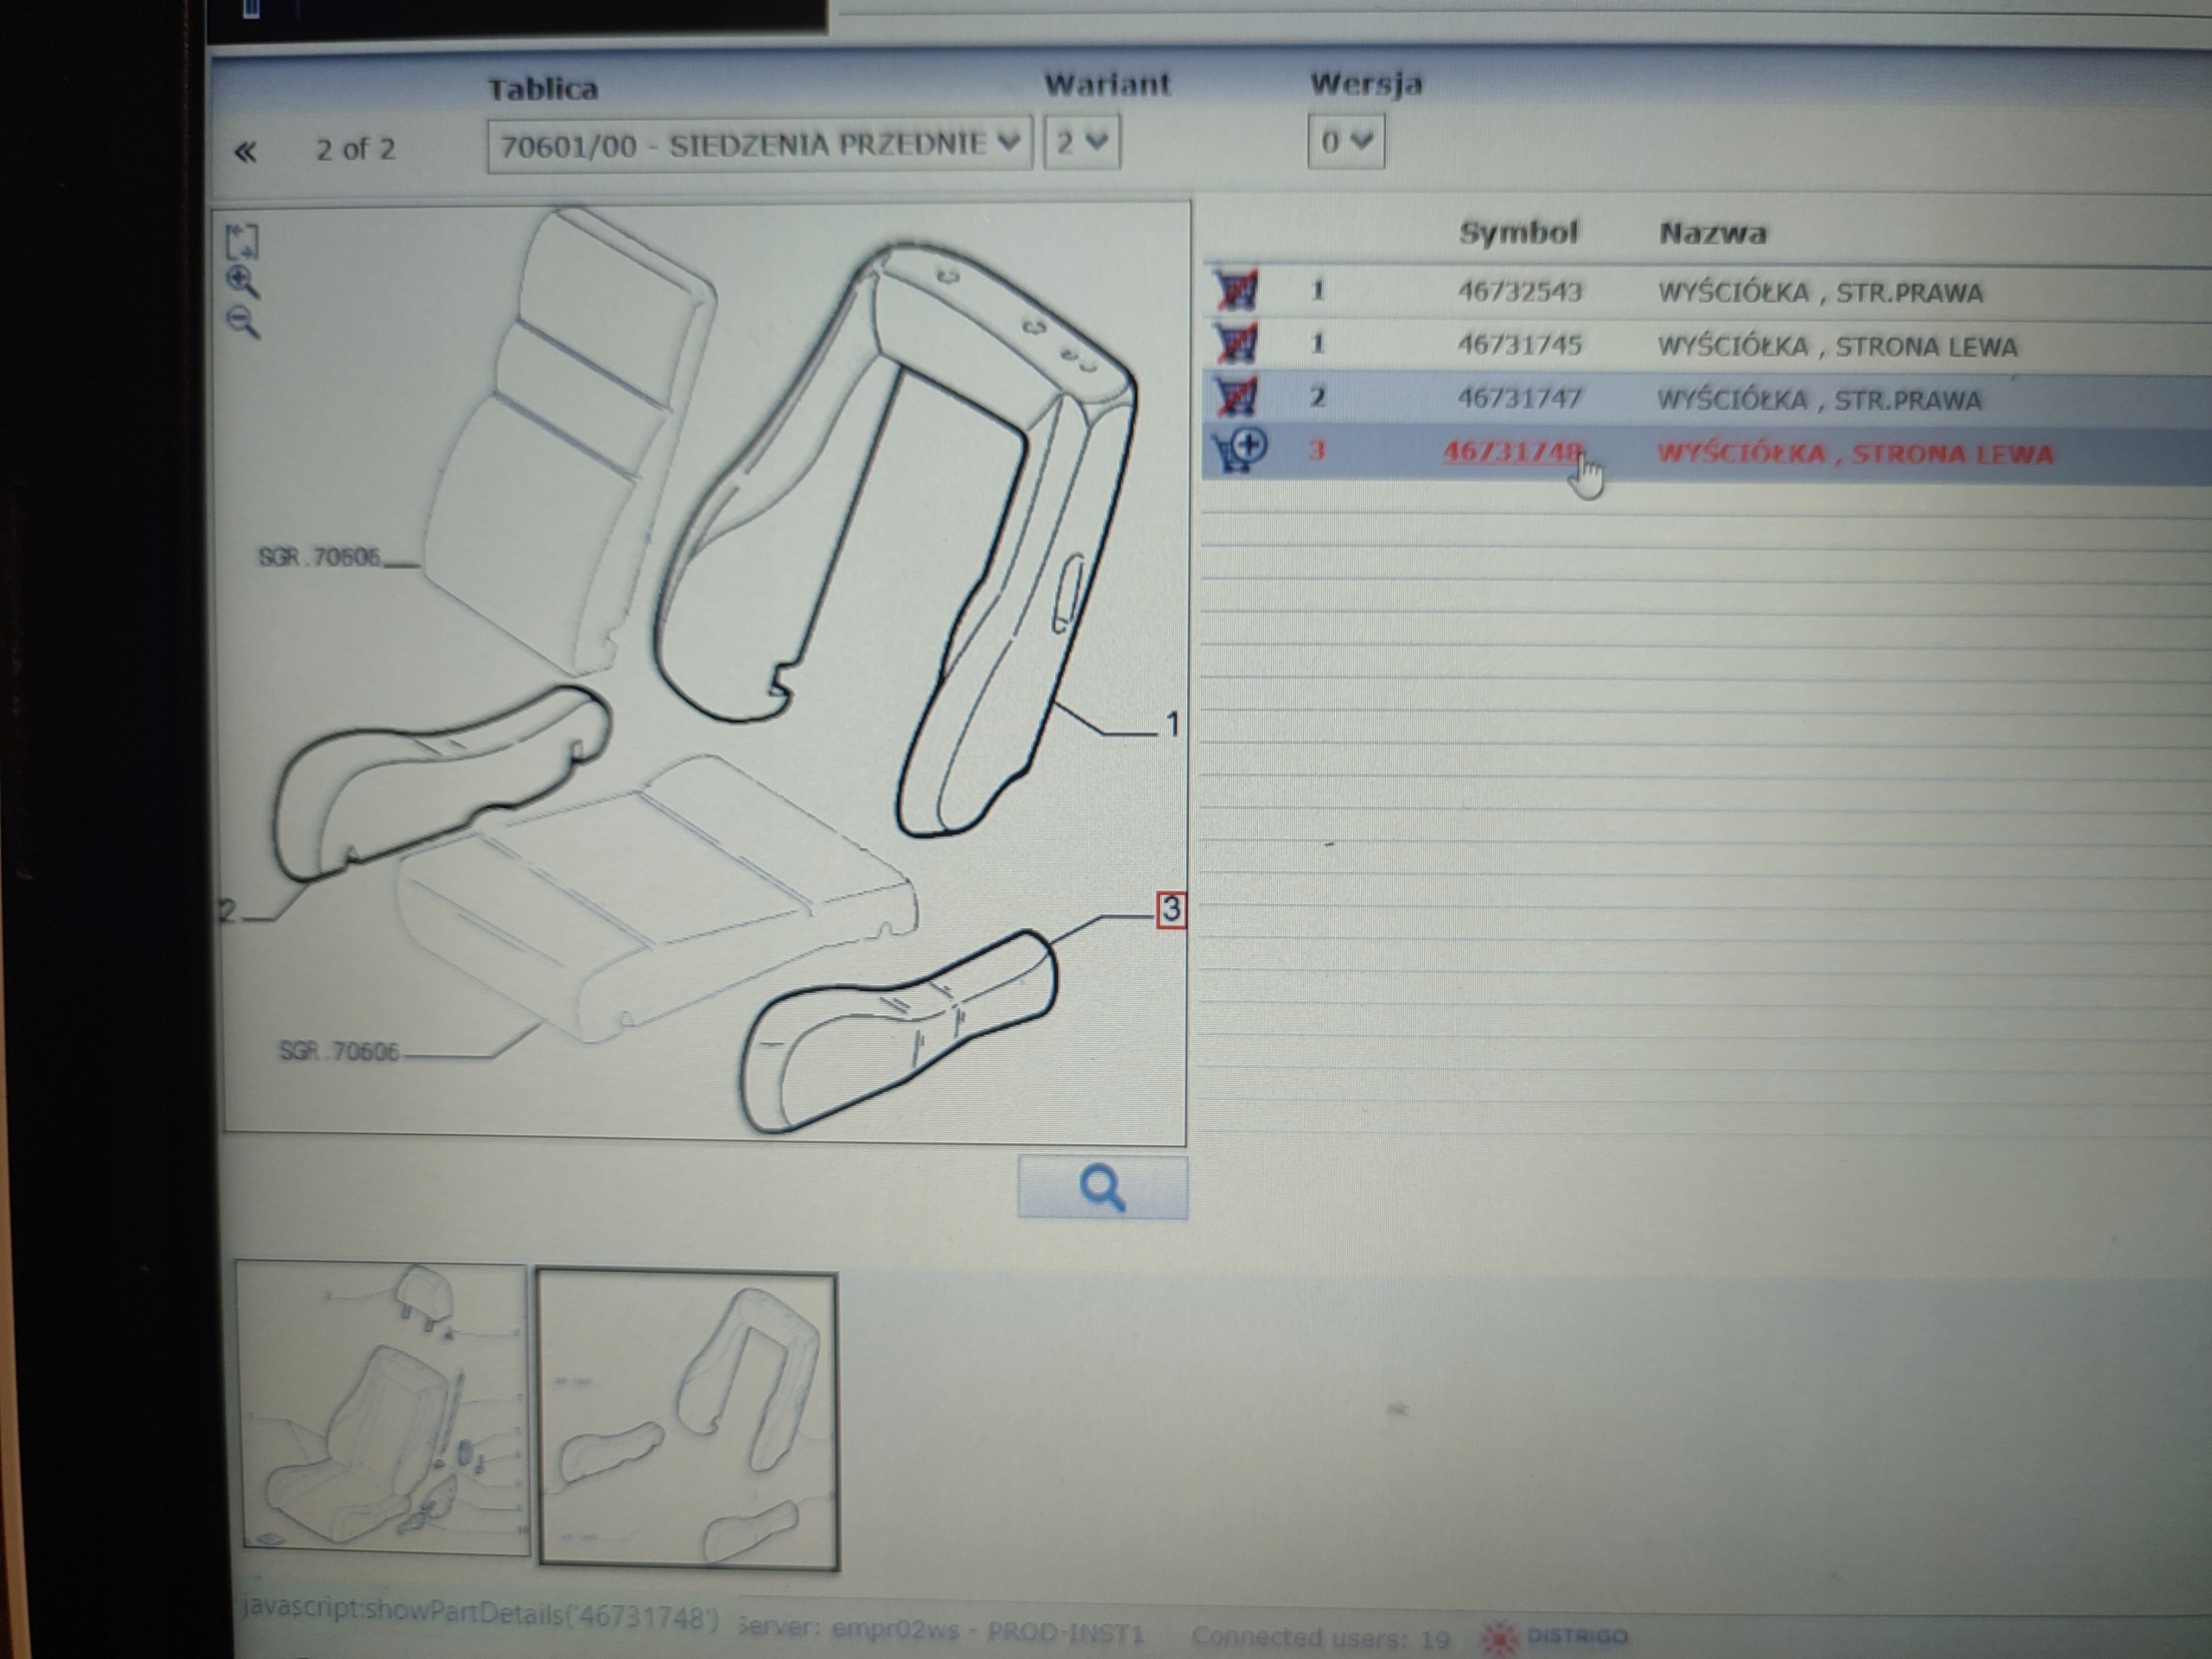Click the unavailable cart icon for part 46732543
The width and height of the screenshot is (2212, 1659).
1237,291
